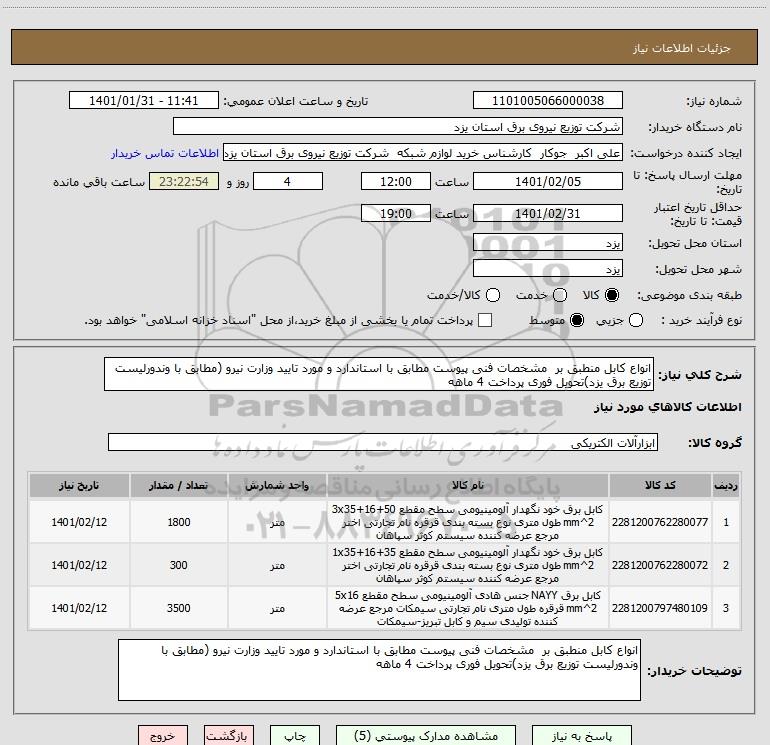Screen dimensions: 770x745
Task: Click the need number field 1101005066000038
Action: (548, 101)
